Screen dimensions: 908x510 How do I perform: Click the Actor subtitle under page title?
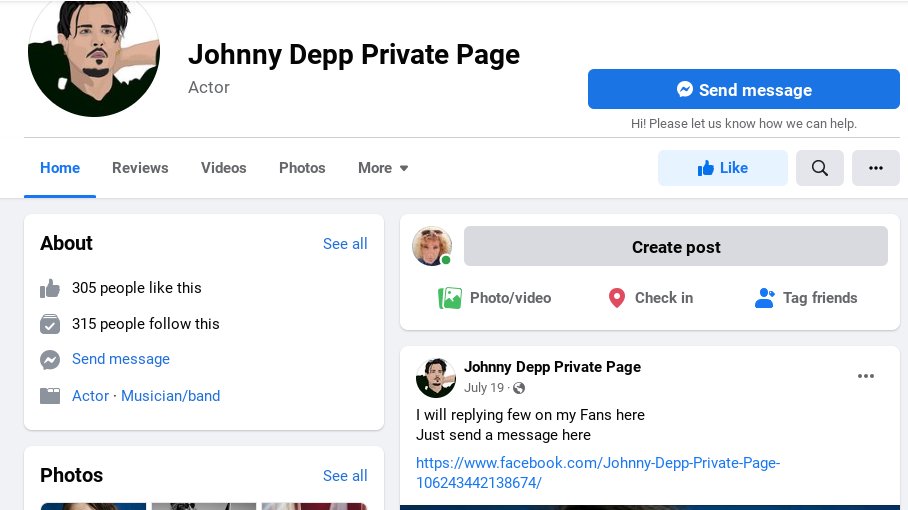coord(209,87)
